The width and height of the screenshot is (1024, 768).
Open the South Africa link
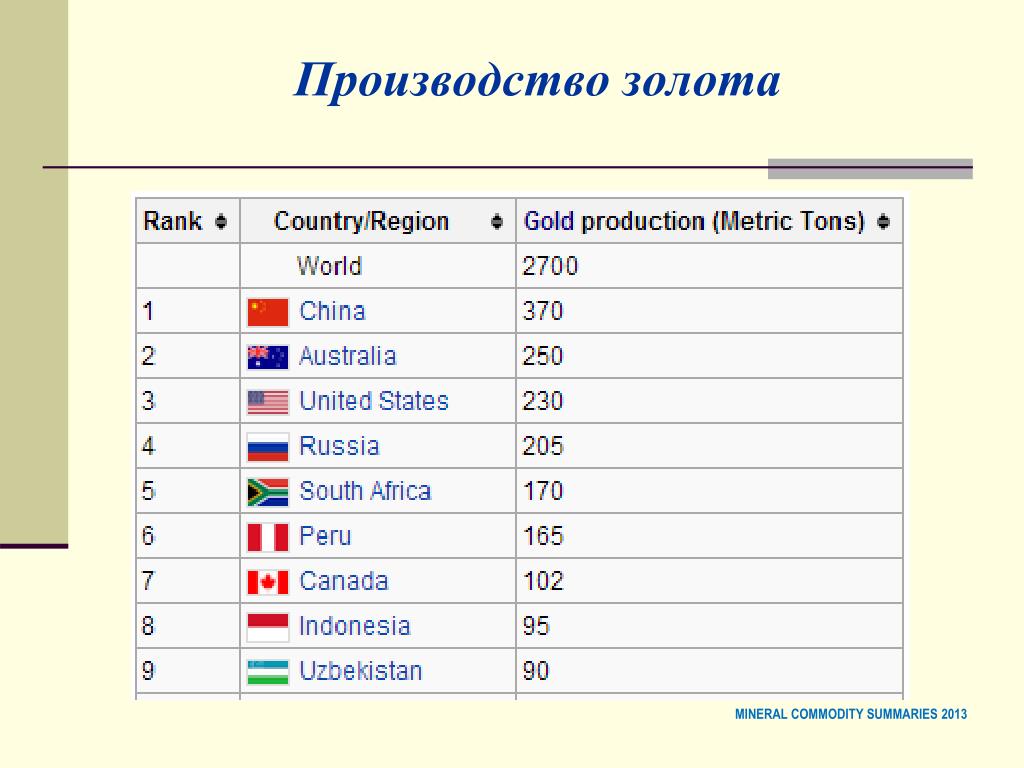tap(365, 492)
